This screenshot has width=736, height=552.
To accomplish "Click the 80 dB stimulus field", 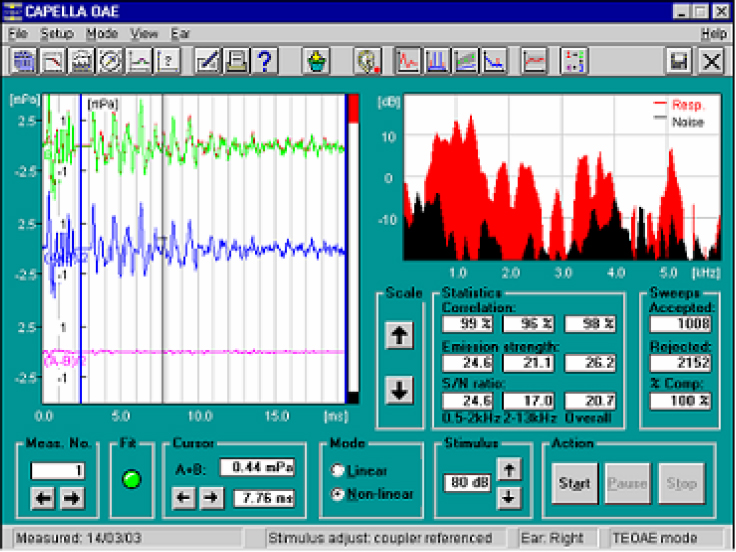I will point(467,483).
